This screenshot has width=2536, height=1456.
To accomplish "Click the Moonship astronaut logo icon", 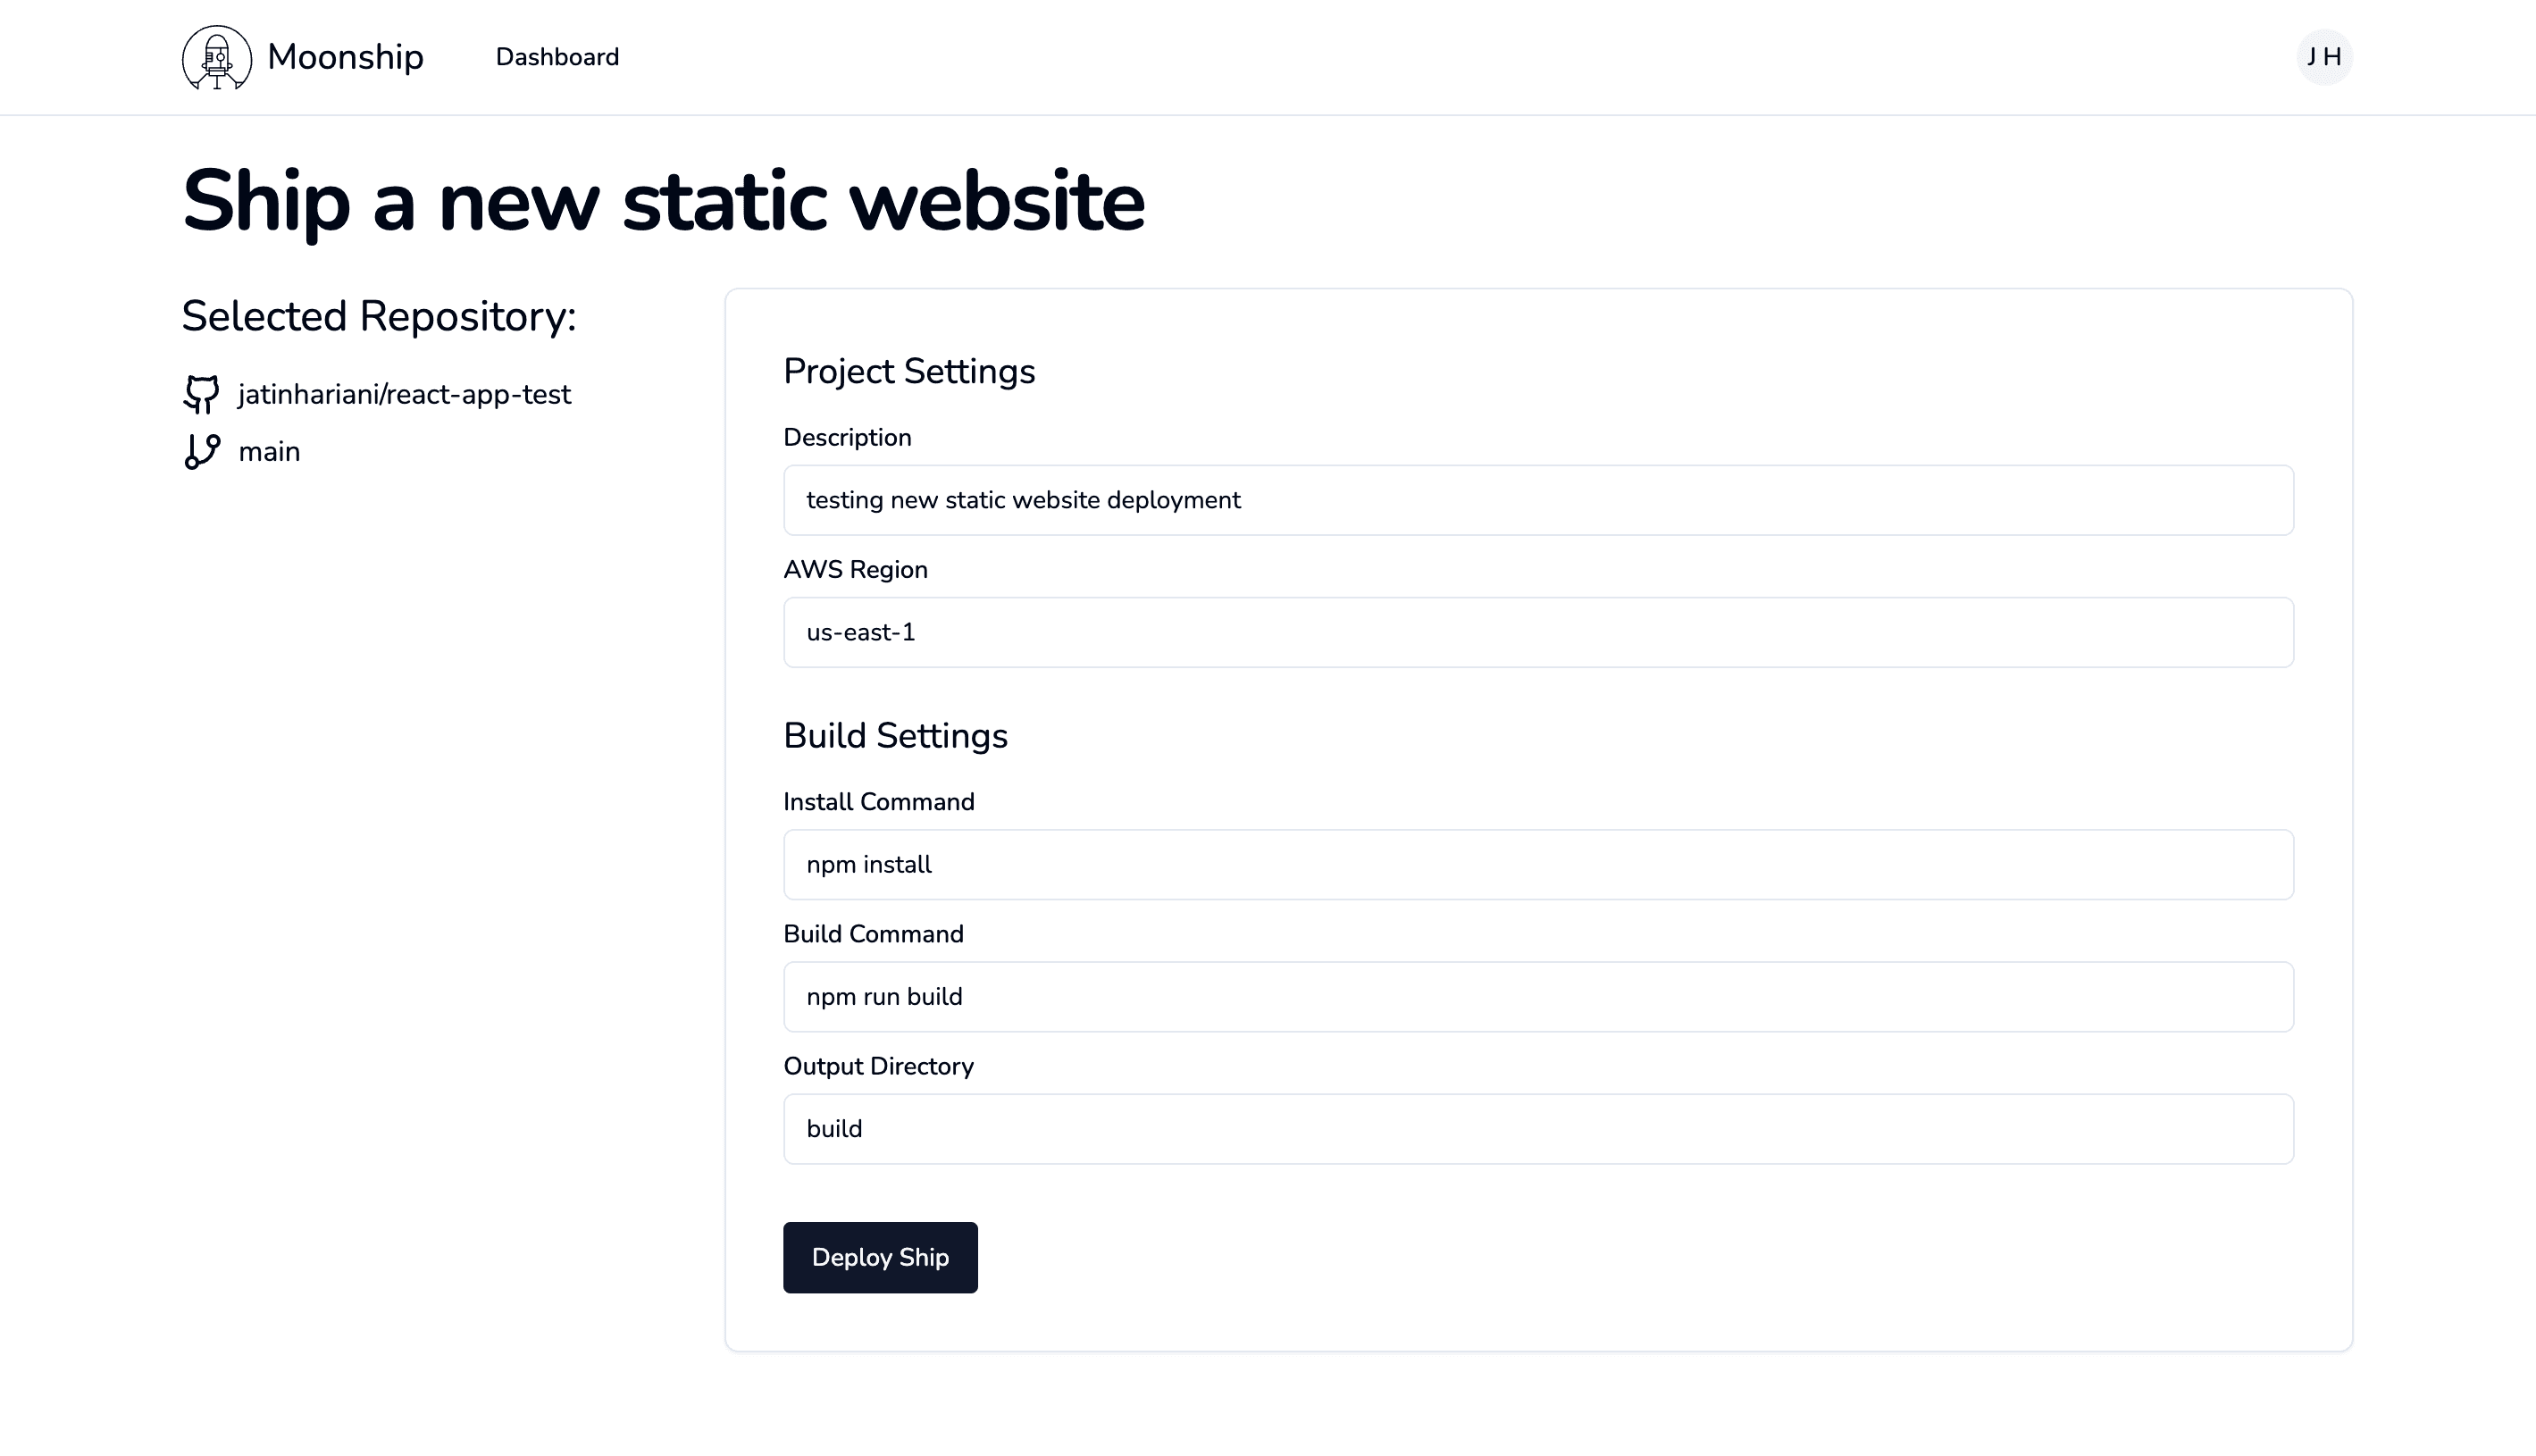I will 217,57.
